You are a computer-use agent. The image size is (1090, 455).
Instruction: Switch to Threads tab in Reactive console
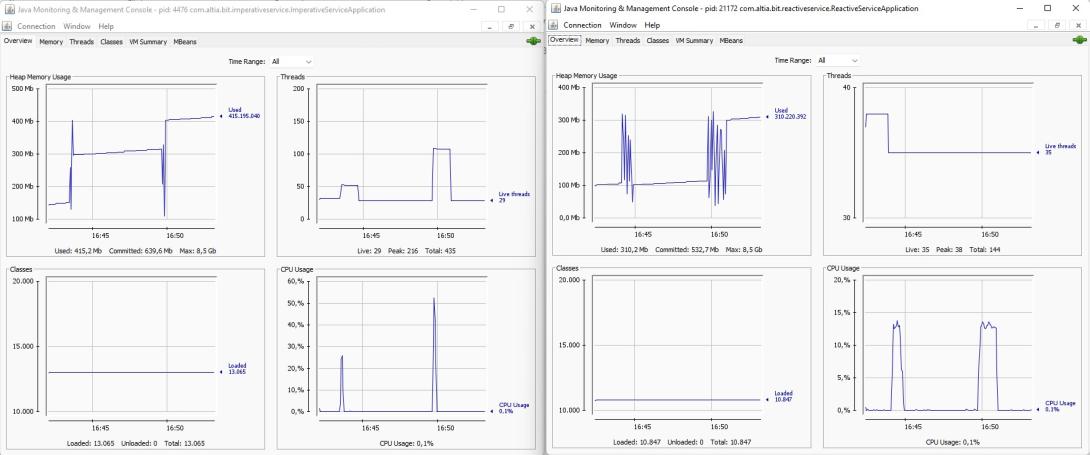tap(628, 41)
